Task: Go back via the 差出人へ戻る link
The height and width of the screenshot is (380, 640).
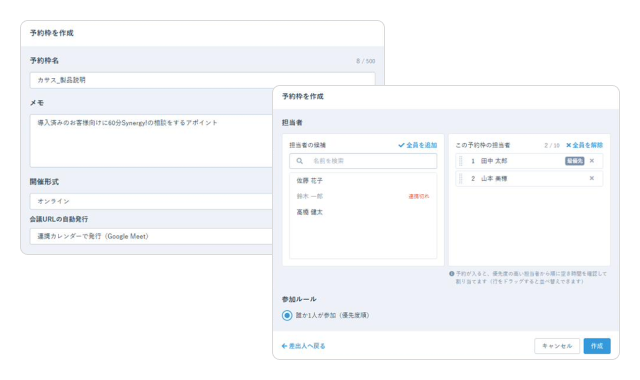Action: click(x=303, y=346)
